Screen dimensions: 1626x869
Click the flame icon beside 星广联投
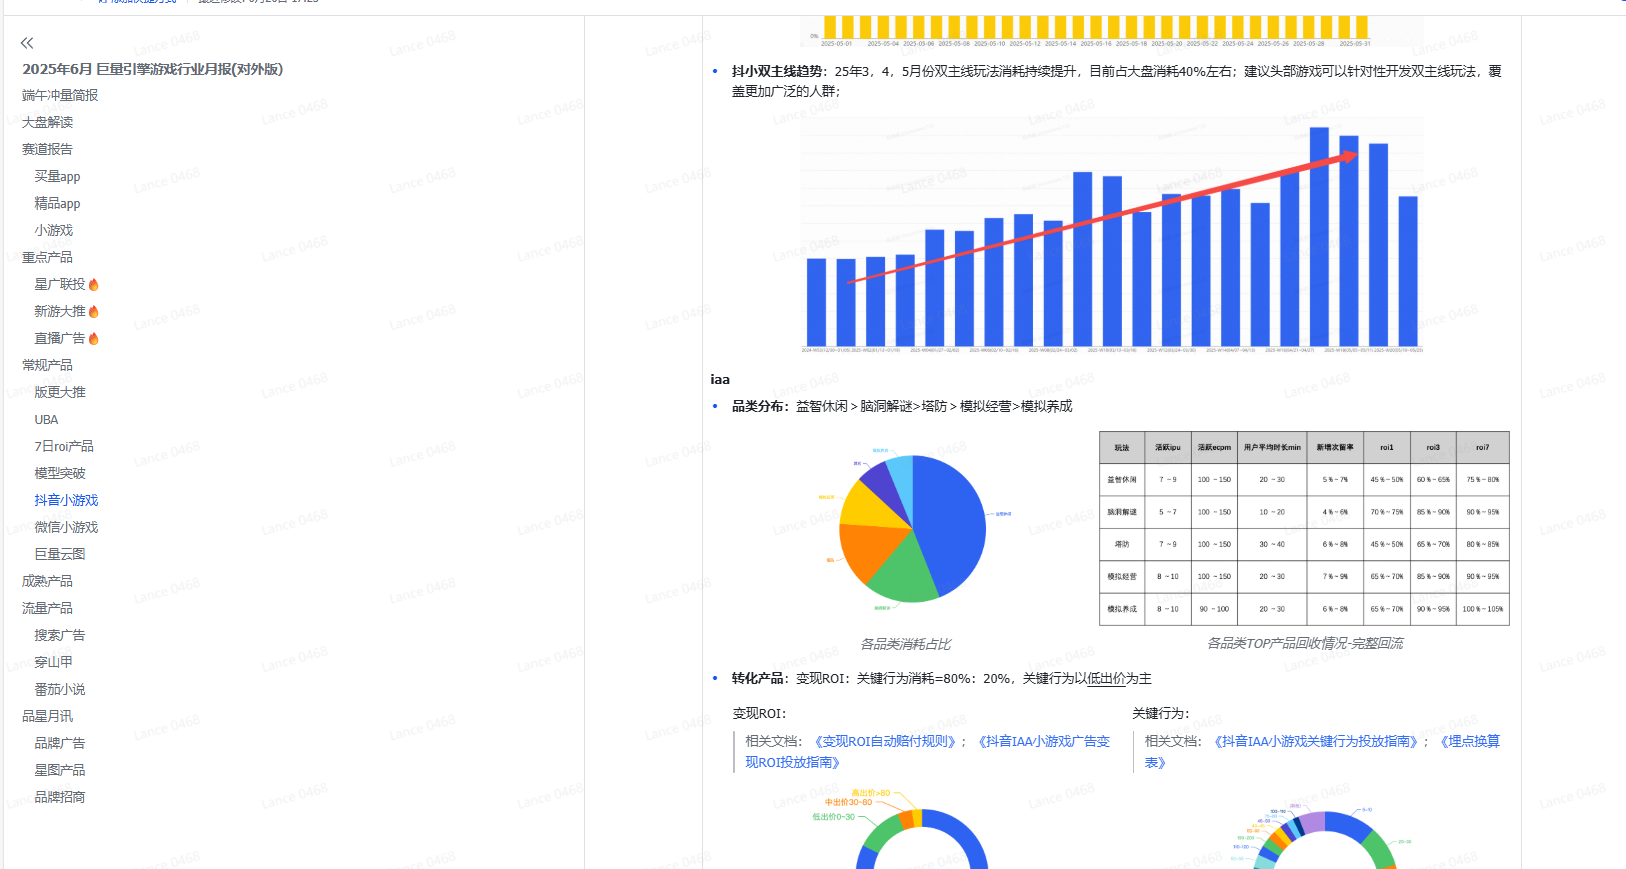pyautogui.click(x=94, y=285)
